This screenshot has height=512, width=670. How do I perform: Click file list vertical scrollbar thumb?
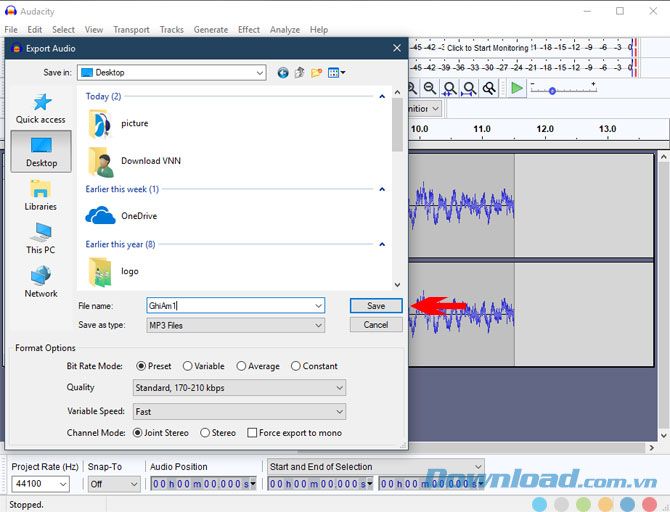(x=397, y=124)
